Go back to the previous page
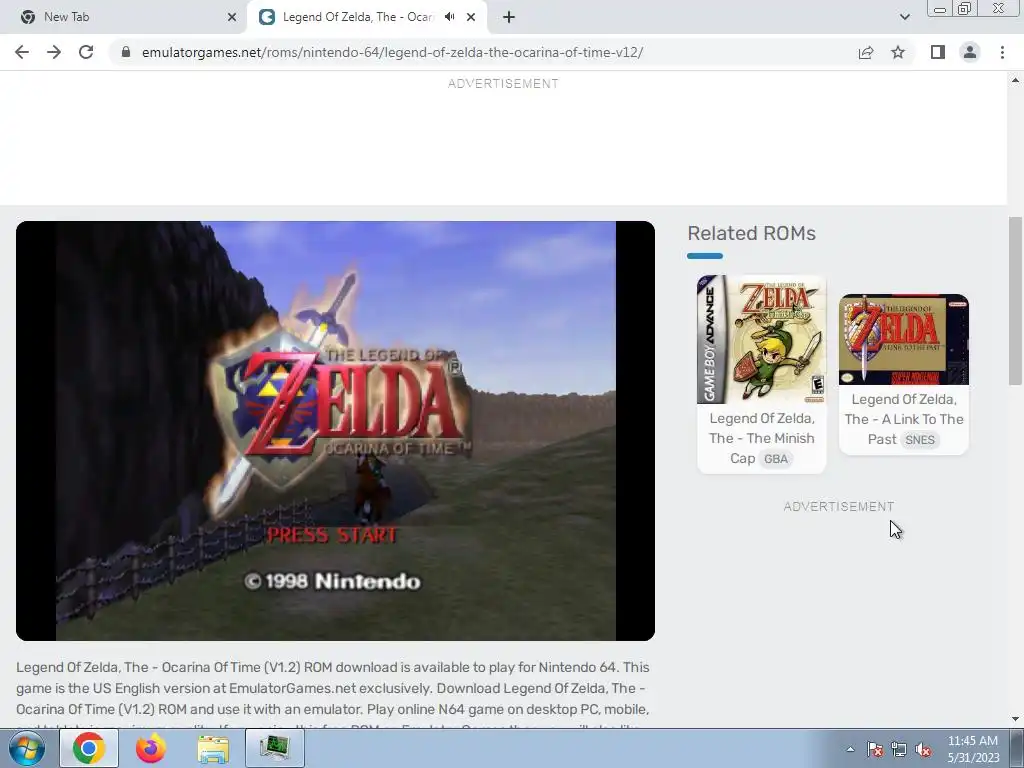The image size is (1024, 768). click(x=22, y=52)
